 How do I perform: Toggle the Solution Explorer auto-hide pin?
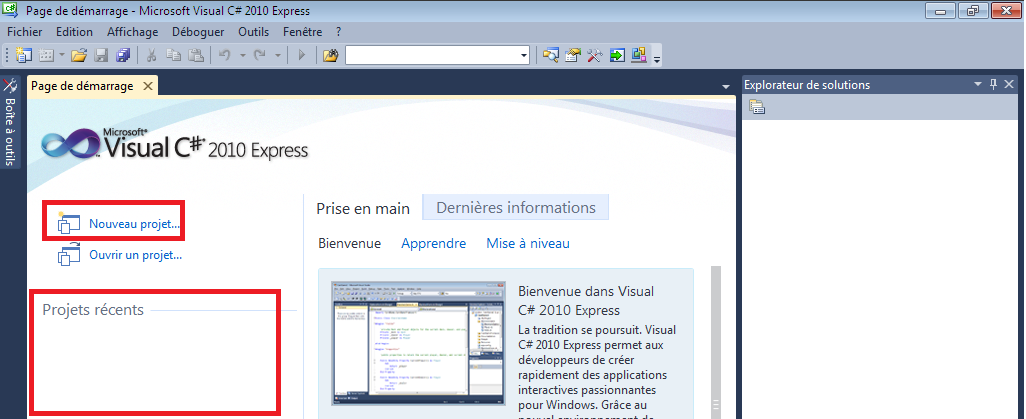[993, 84]
